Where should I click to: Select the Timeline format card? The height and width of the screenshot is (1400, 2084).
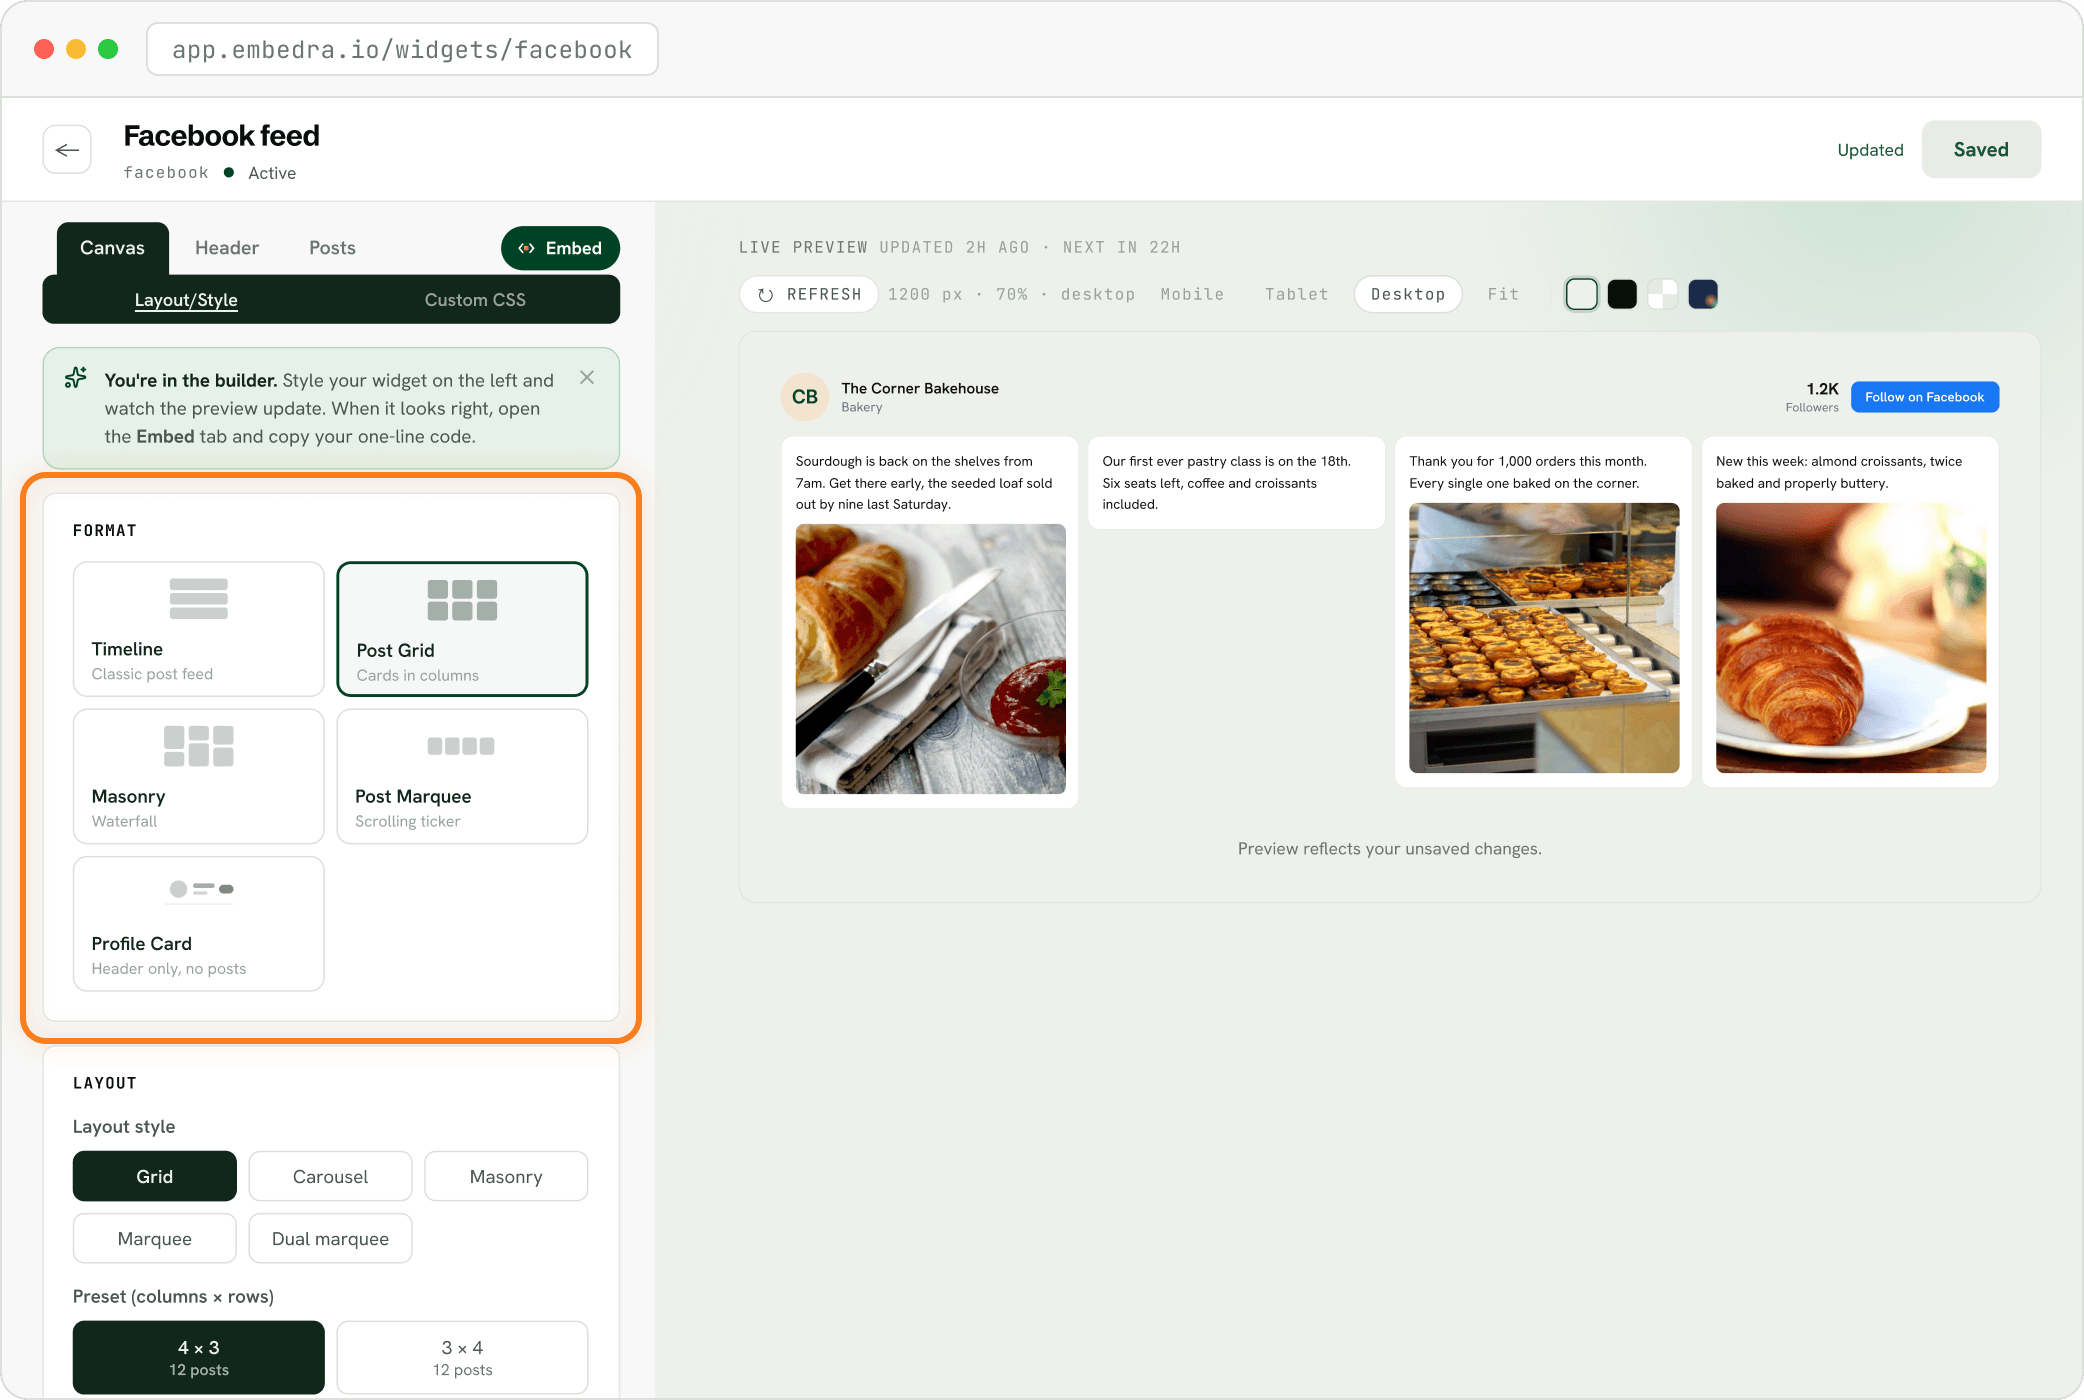click(x=199, y=629)
